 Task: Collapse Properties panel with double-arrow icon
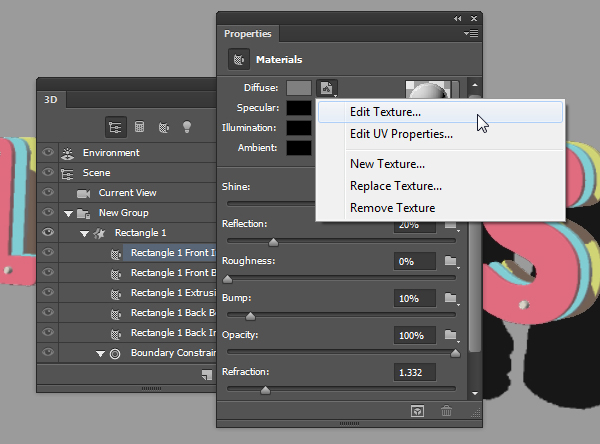(458, 18)
